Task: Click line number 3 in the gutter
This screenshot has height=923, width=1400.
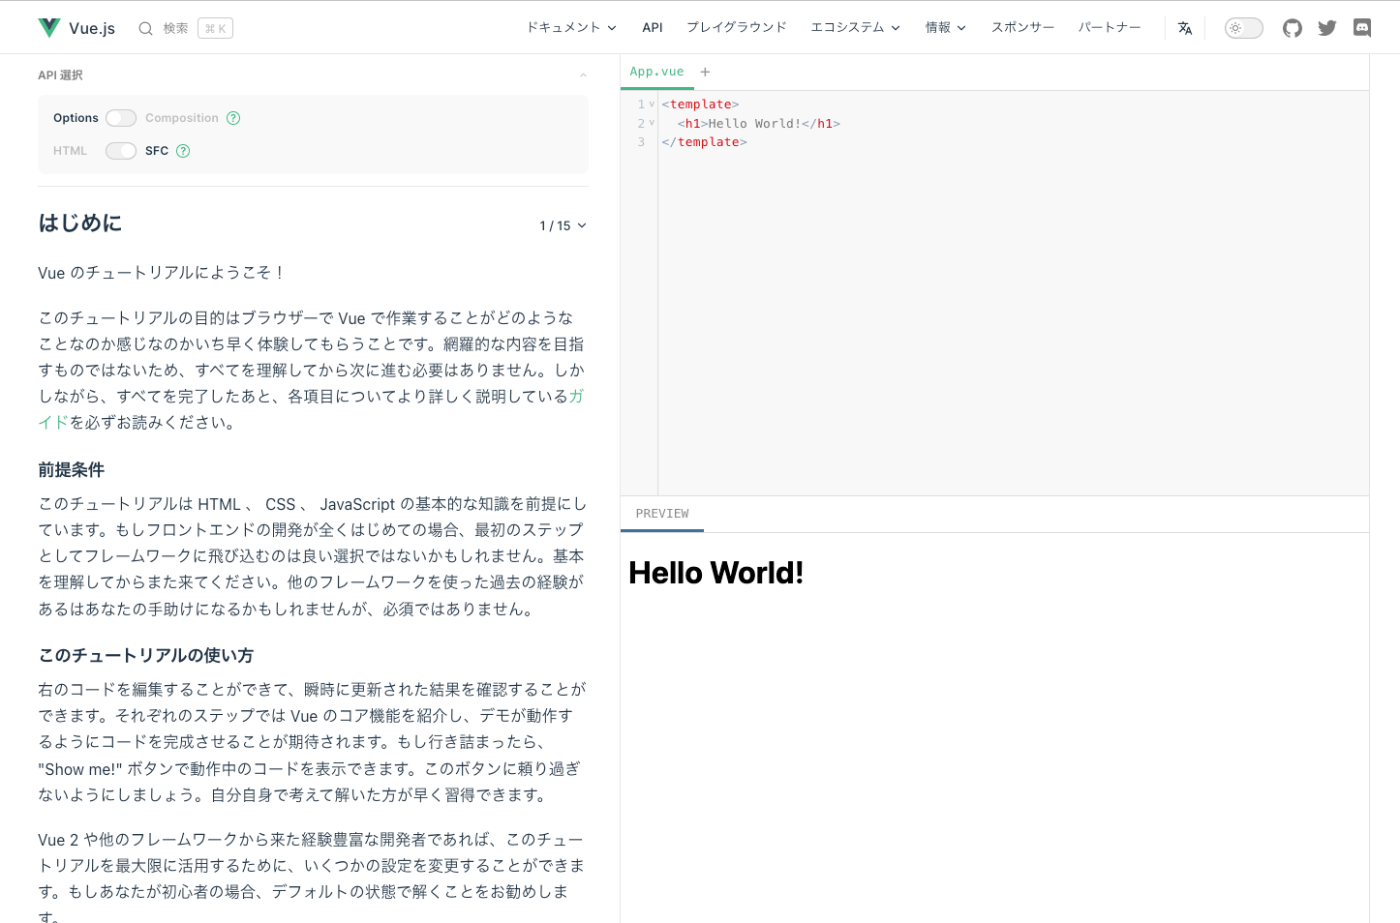Action: pyautogui.click(x=641, y=142)
